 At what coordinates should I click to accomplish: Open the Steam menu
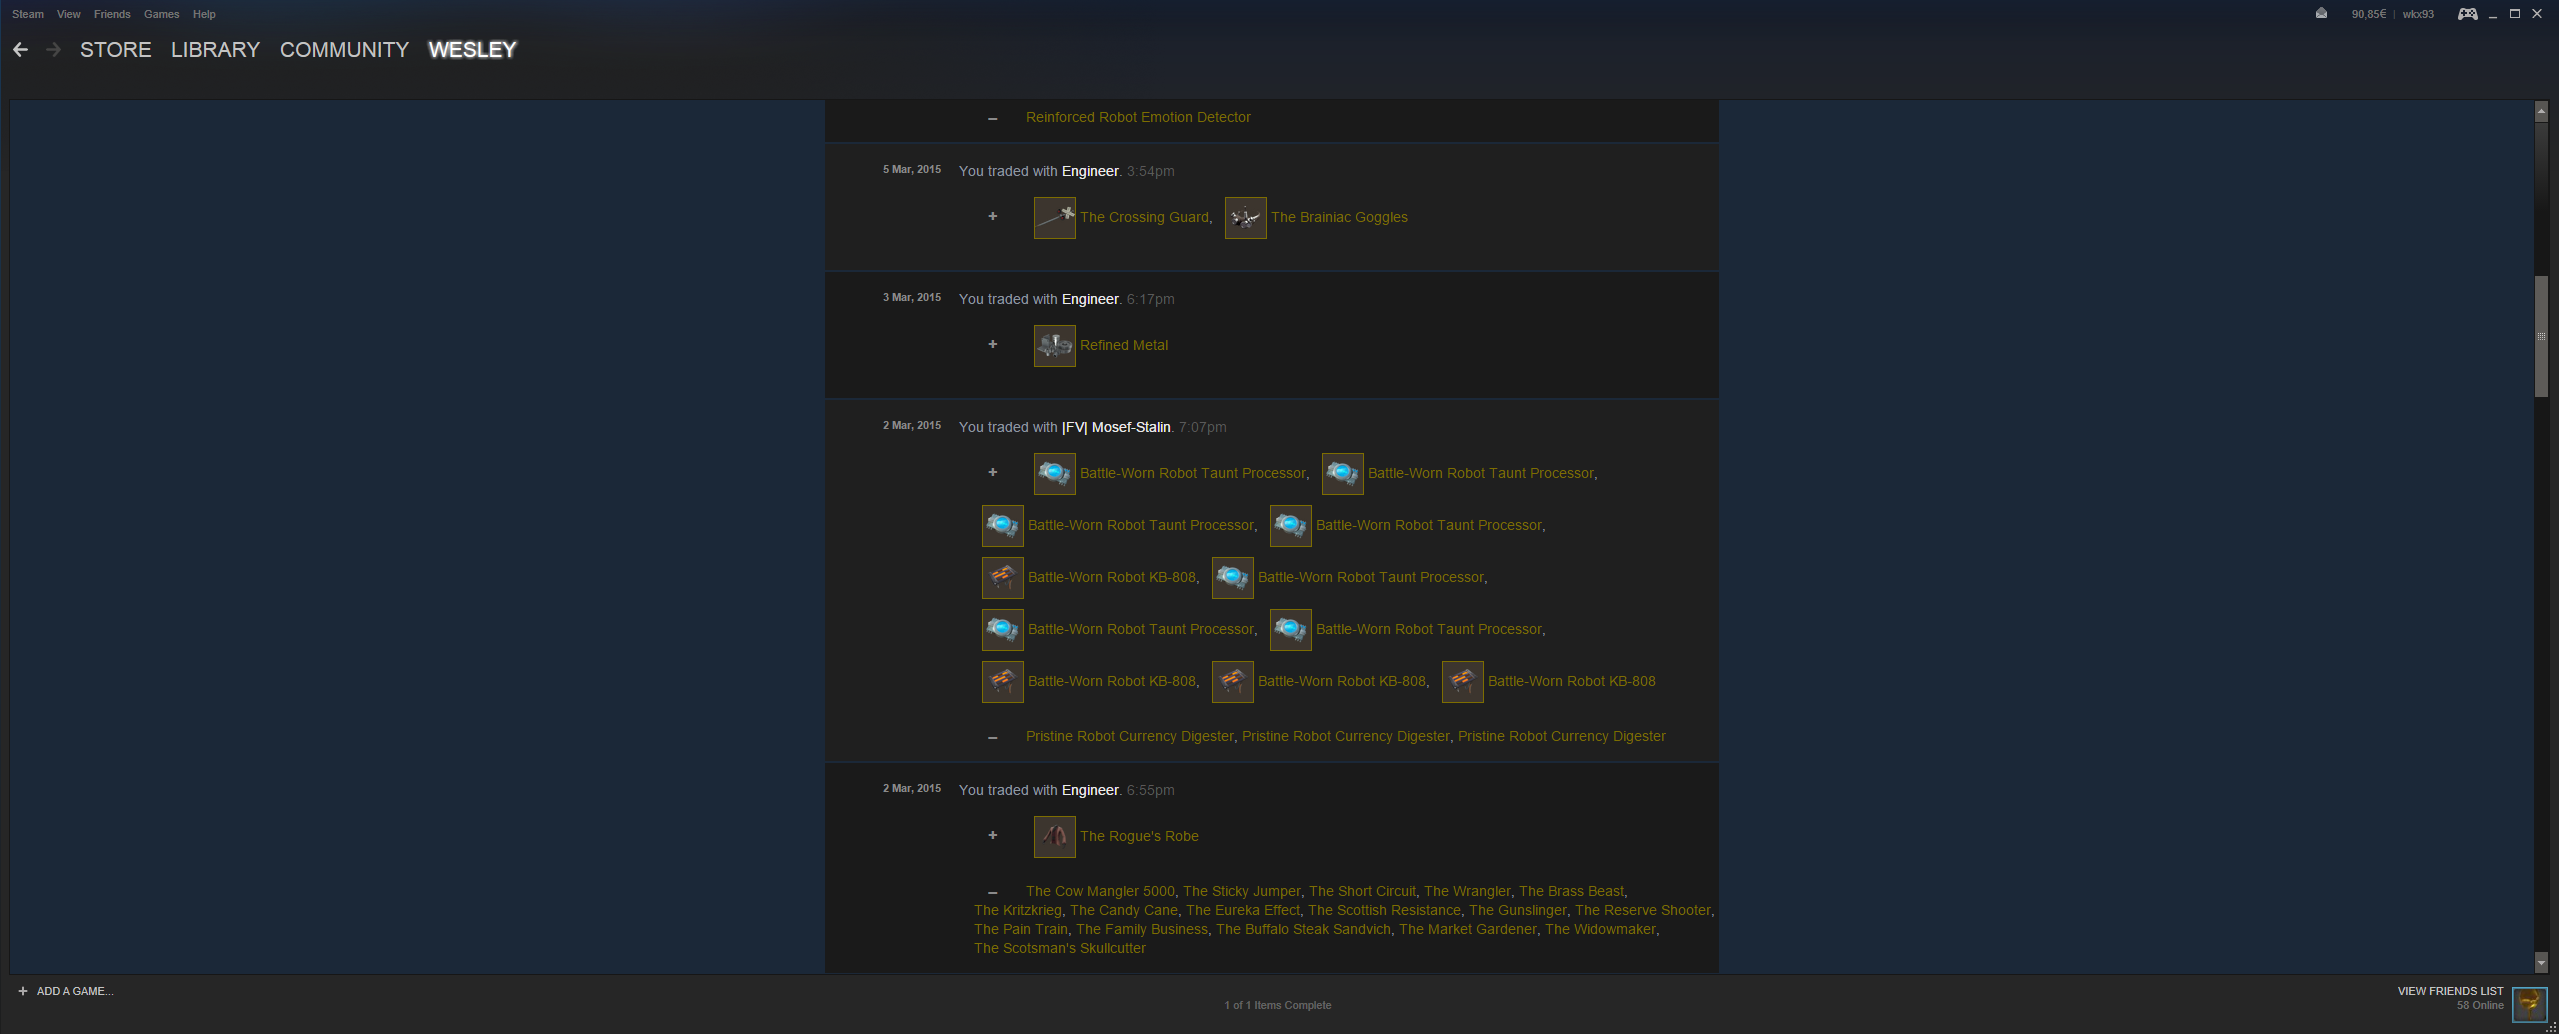coord(28,14)
